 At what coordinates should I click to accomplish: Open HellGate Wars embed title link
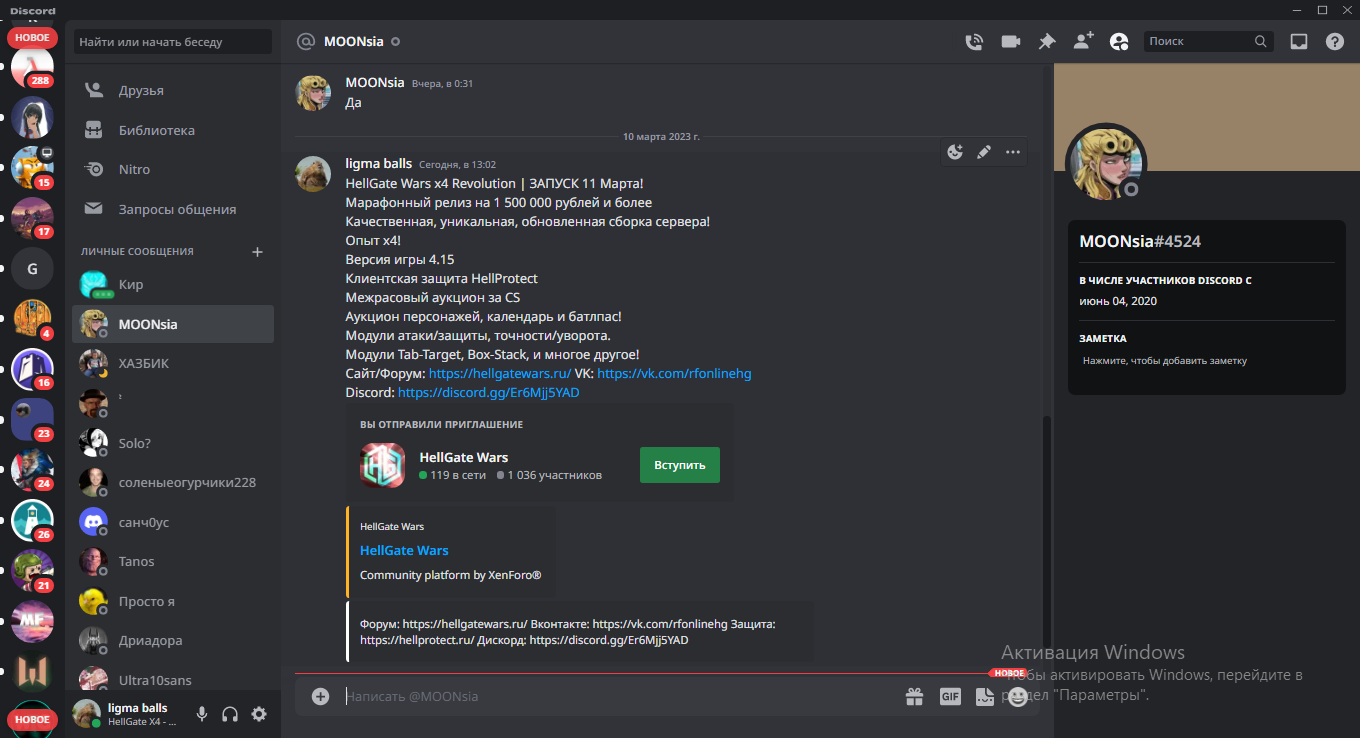404,550
